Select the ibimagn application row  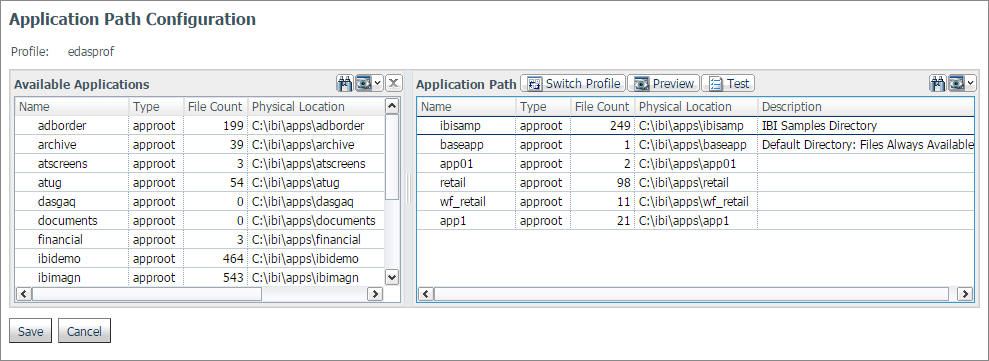point(199,277)
